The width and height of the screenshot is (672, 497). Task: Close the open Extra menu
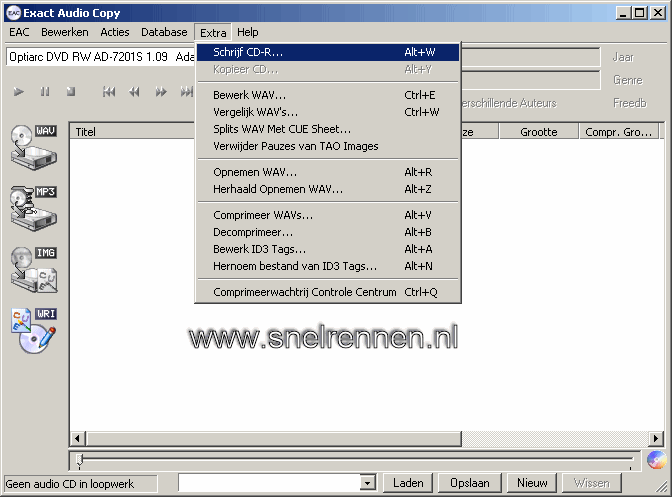tap(213, 33)
